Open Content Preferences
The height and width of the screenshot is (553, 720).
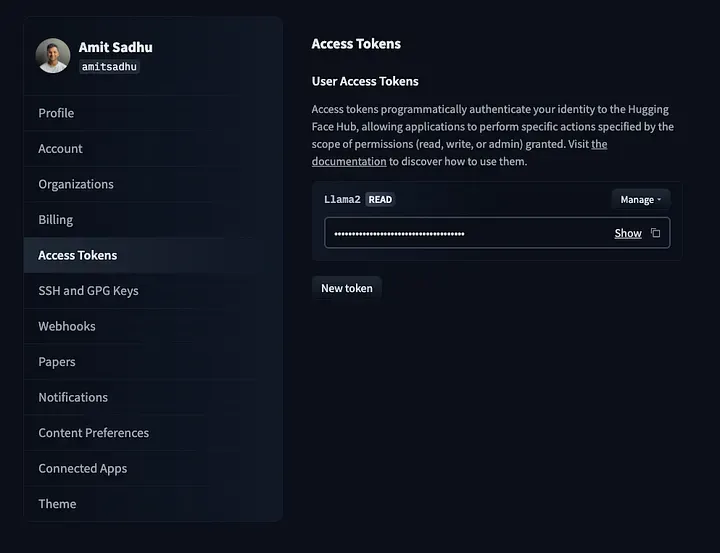point(94,433)
